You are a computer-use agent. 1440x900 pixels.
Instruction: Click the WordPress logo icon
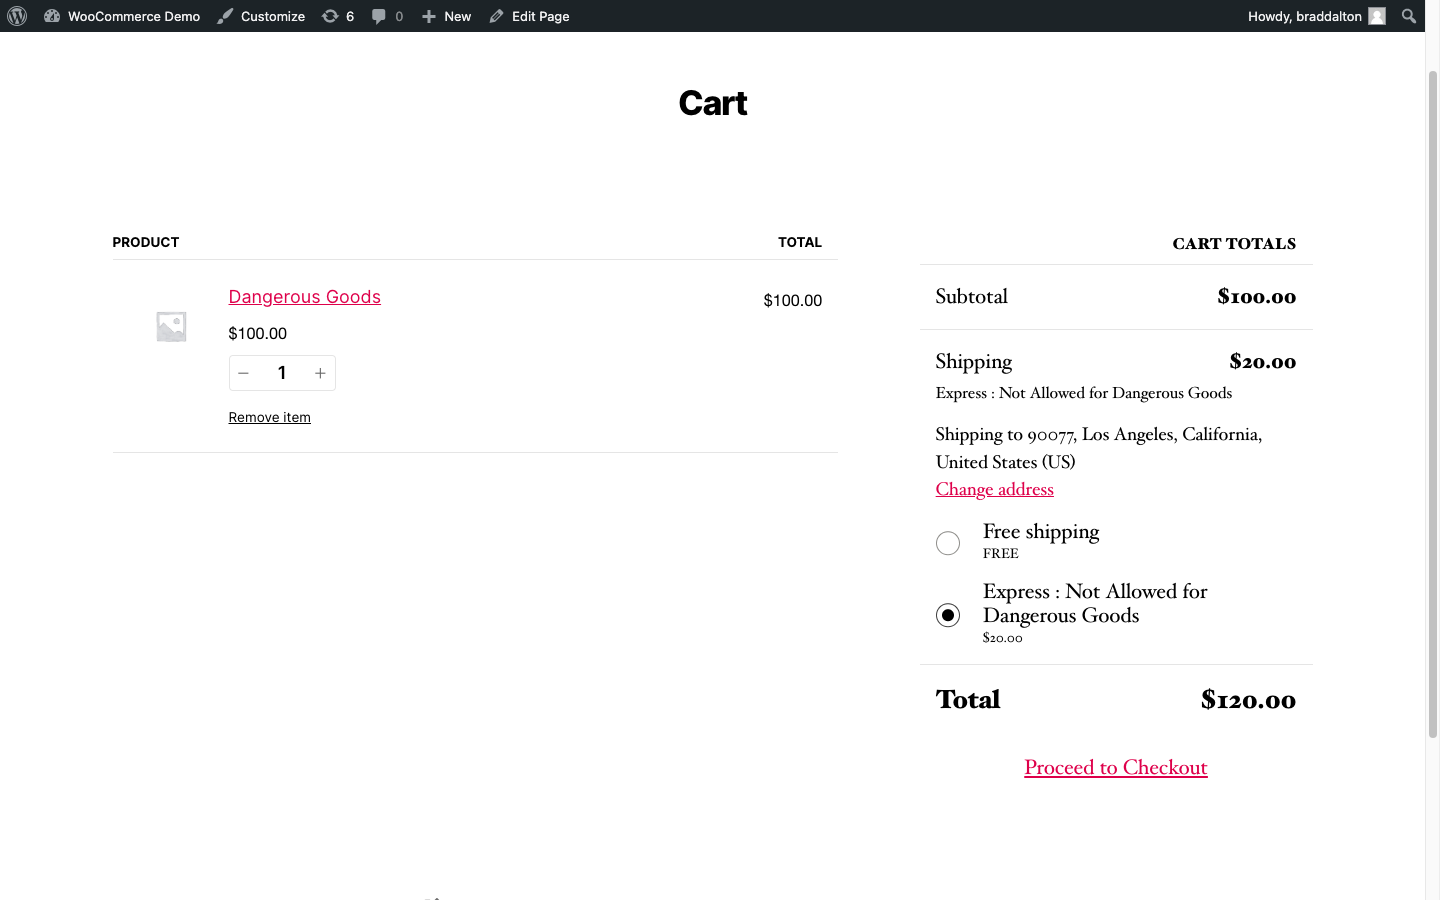pos(17,16)
